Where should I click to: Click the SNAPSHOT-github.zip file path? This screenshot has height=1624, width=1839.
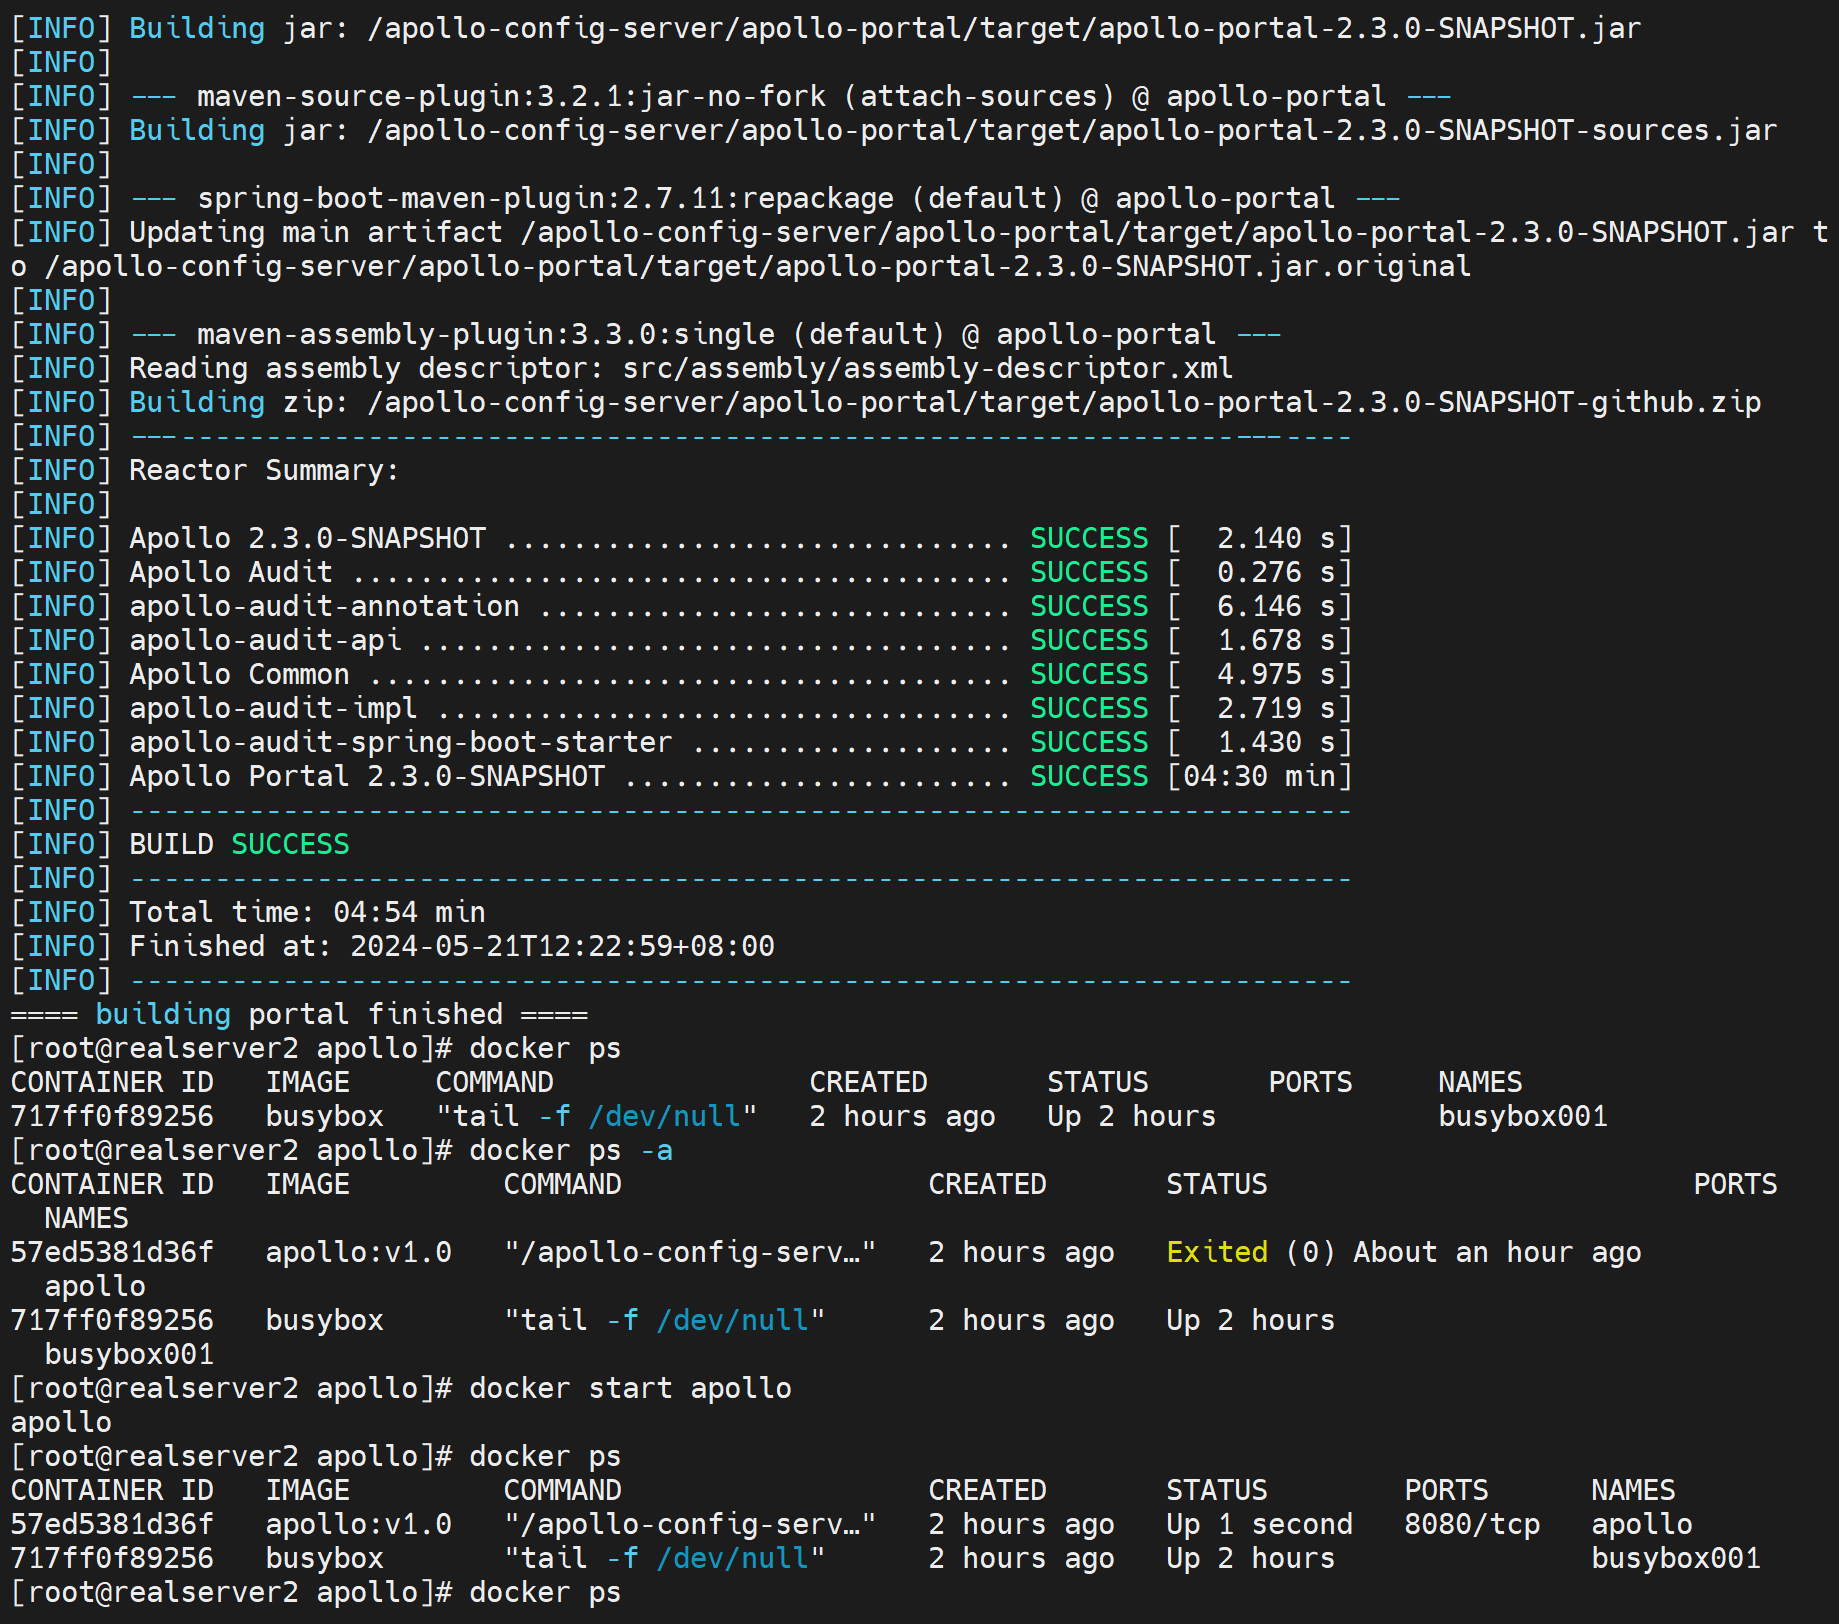1064,402
